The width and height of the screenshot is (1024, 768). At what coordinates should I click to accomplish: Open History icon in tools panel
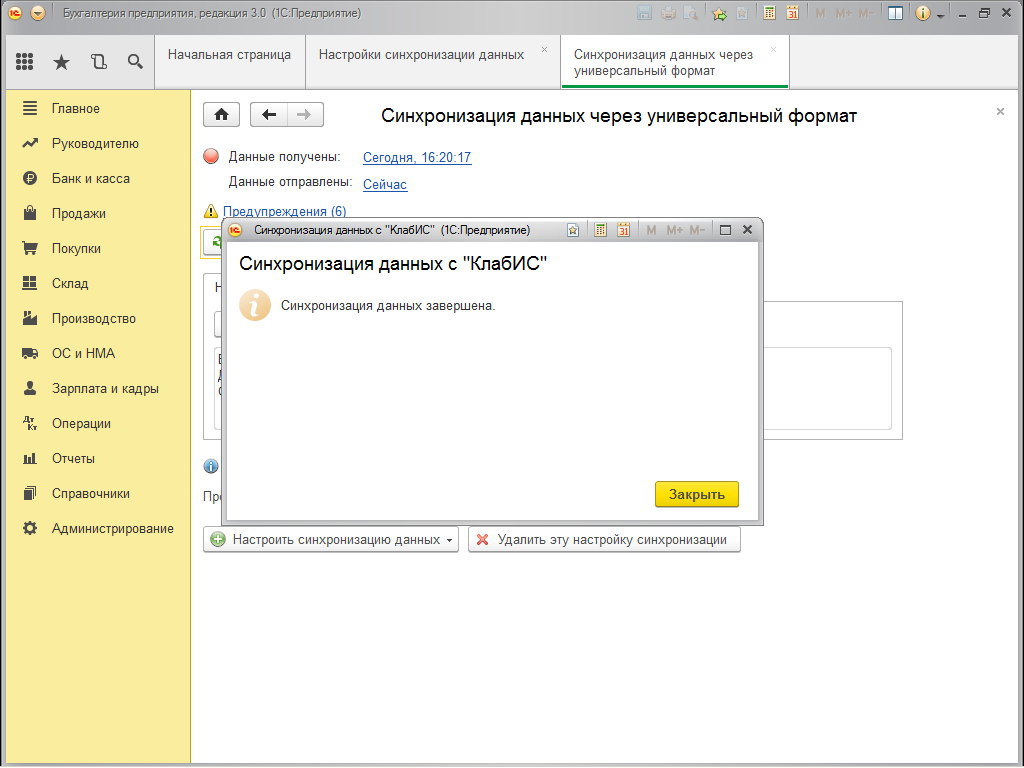(x=99, y=61)
